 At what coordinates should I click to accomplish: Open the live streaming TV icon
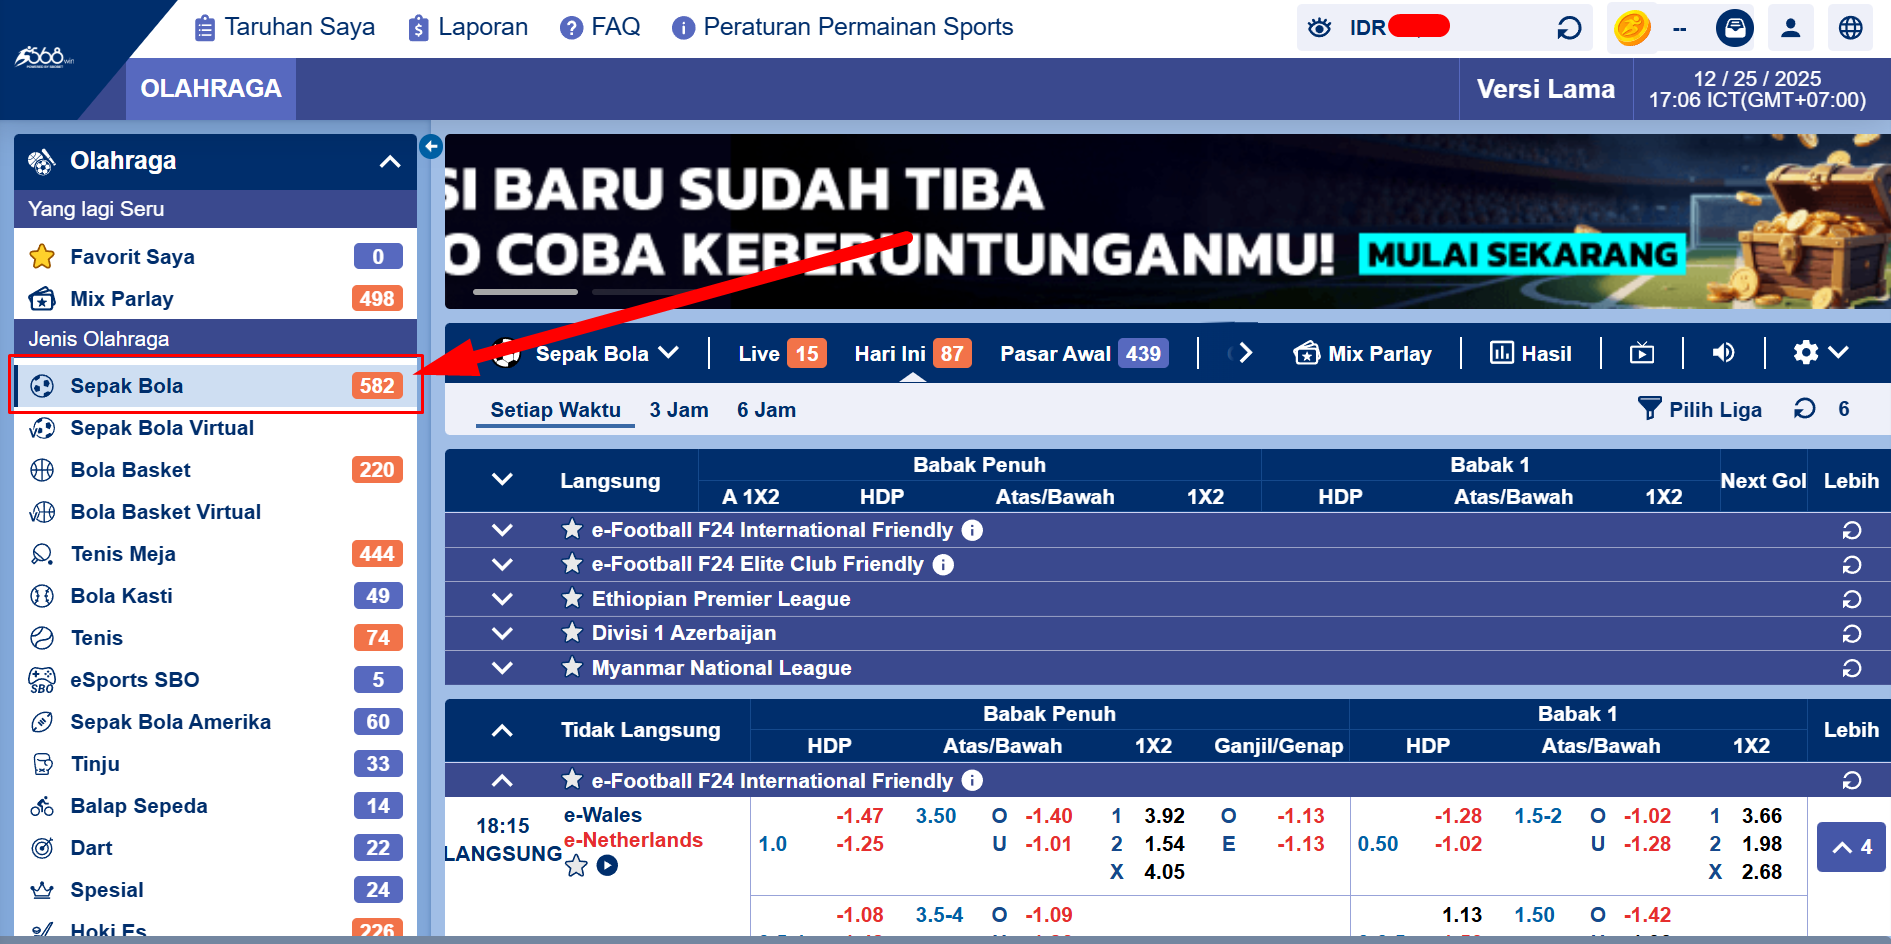tap(1642, 352)
